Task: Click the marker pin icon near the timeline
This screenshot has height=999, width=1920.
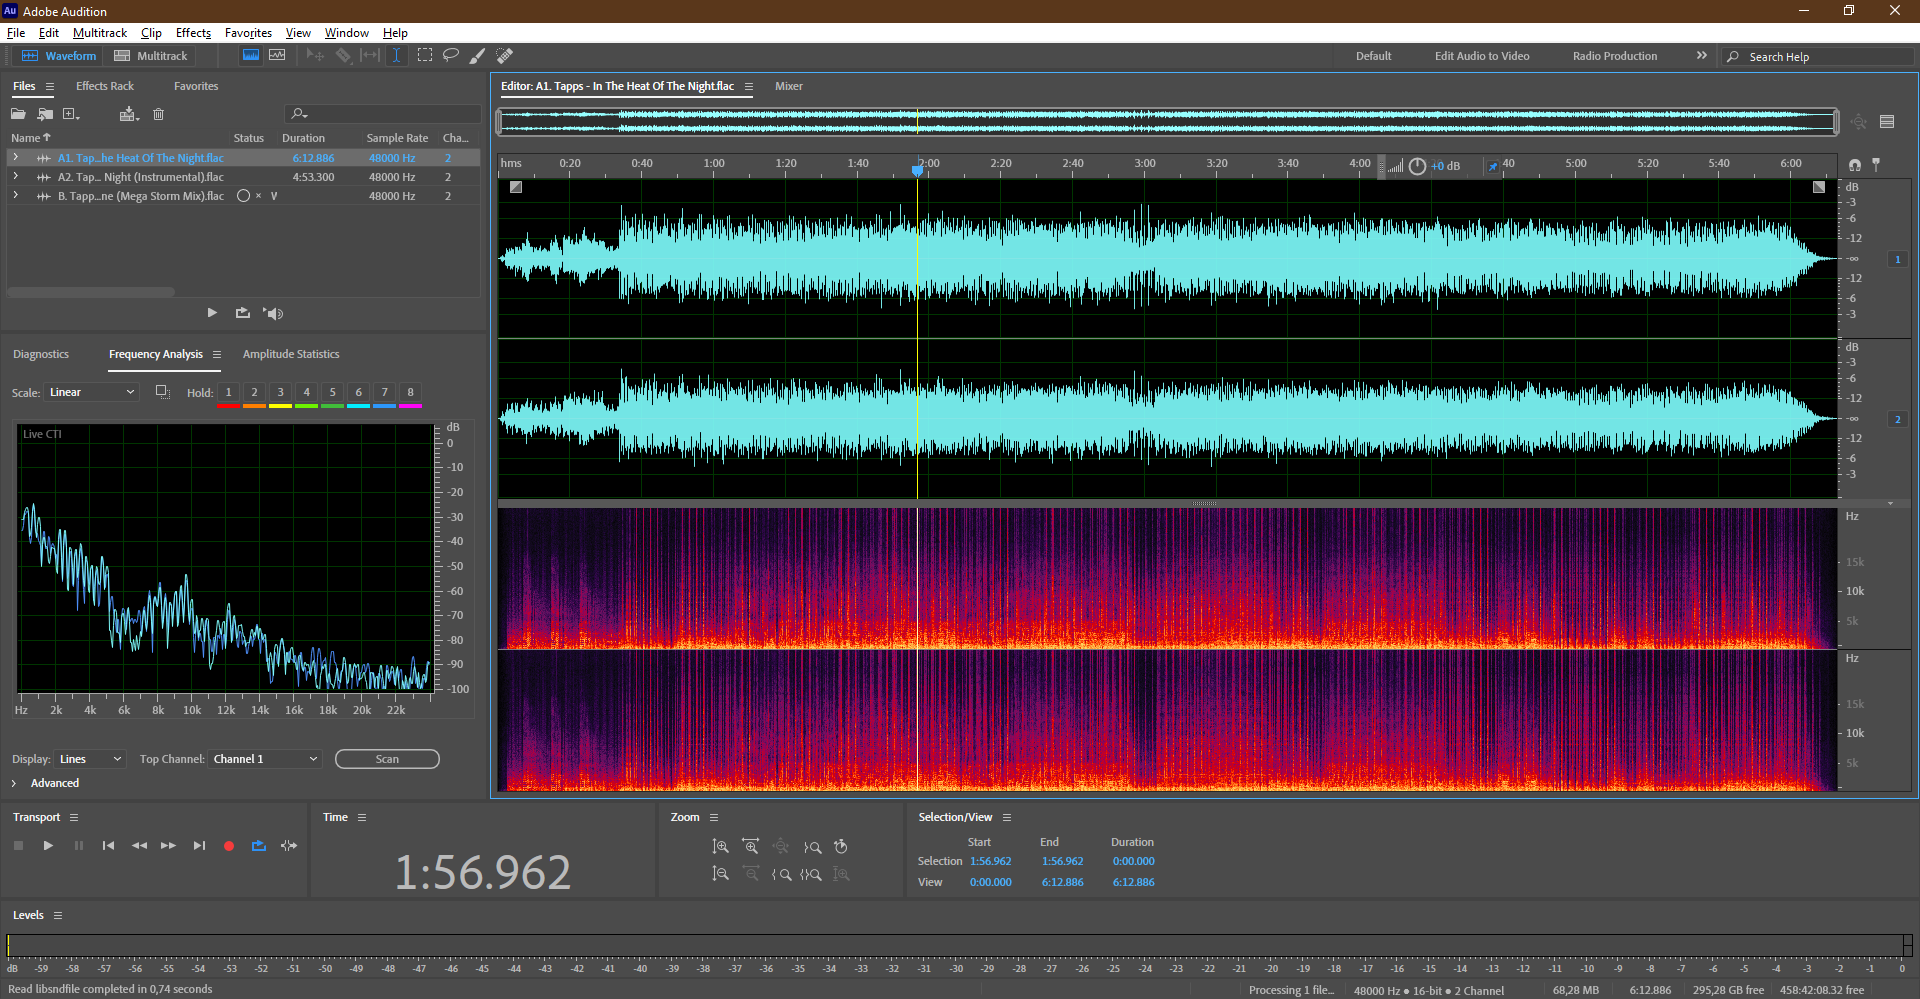Action: point(1876,164)
